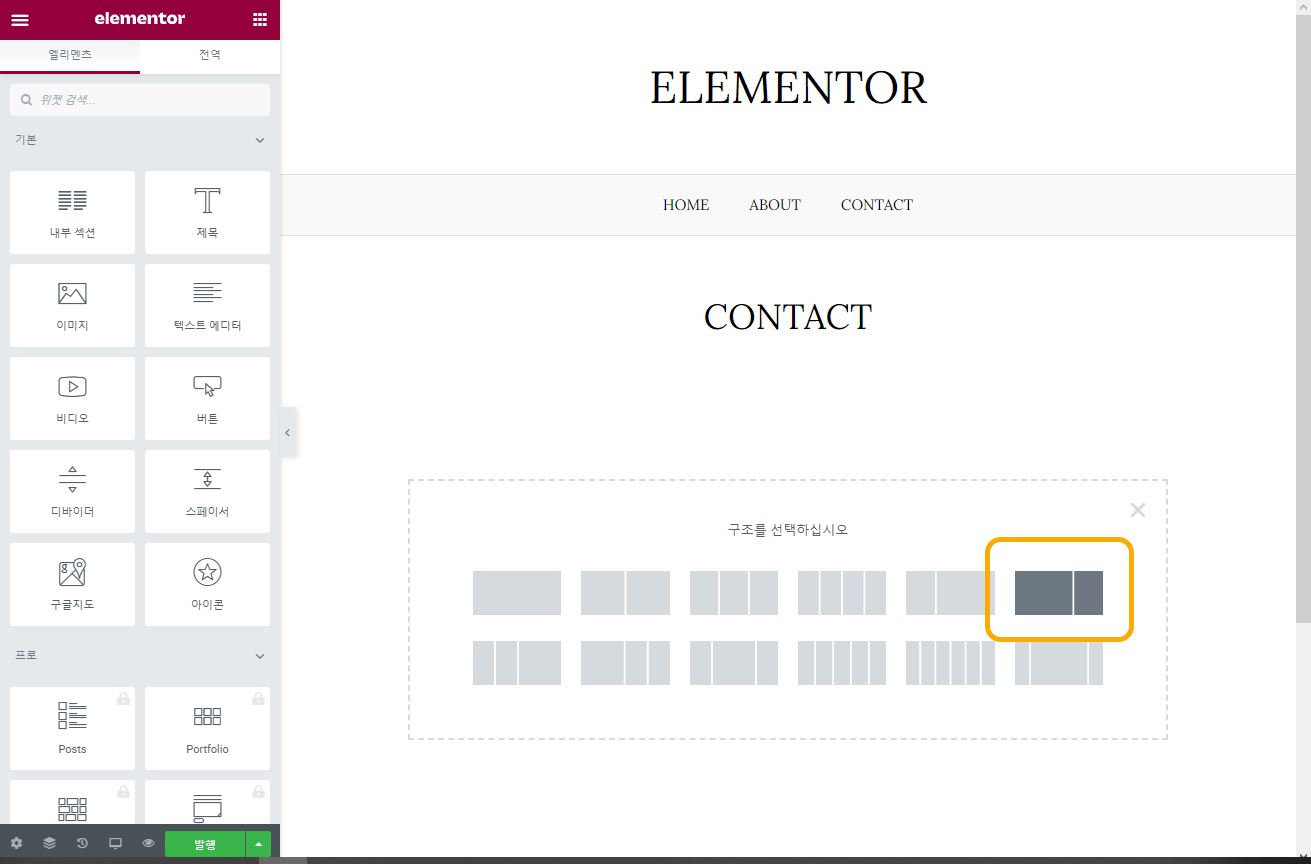Click the ELEMENTOR site title
Image resolution: width=1311 pixels, height=864 pixels.
coord(789,88)
